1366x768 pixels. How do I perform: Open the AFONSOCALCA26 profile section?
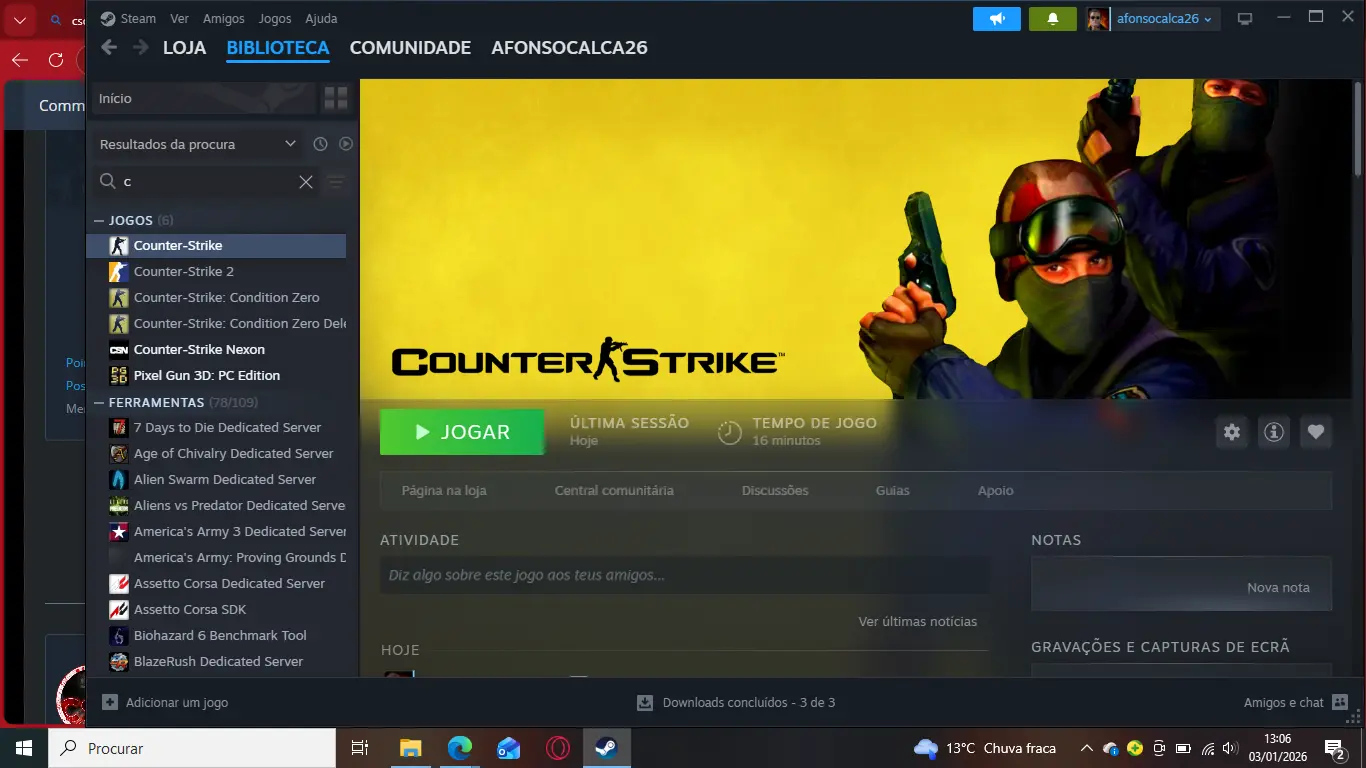pos(569,48)
